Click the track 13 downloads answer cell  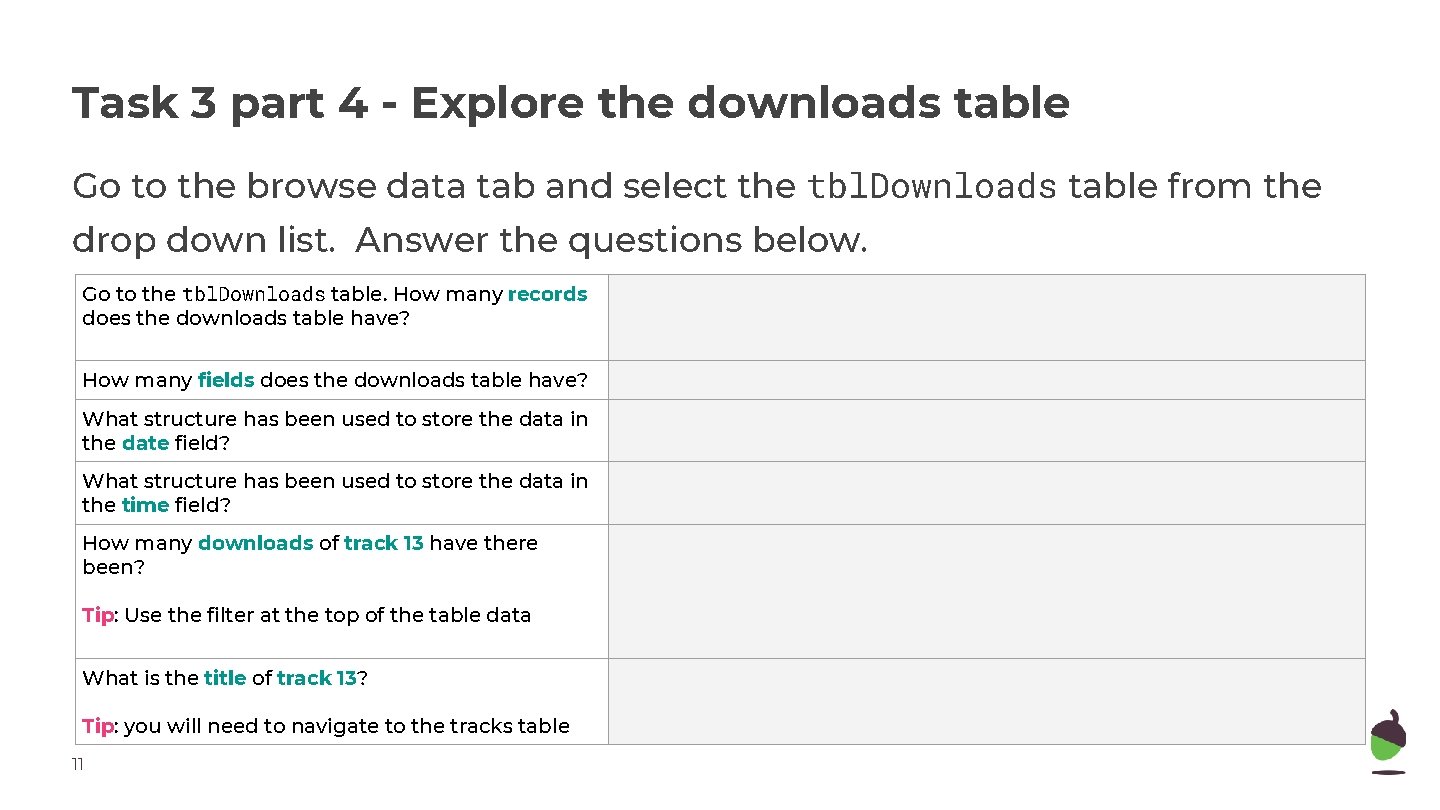pos(986,591)
